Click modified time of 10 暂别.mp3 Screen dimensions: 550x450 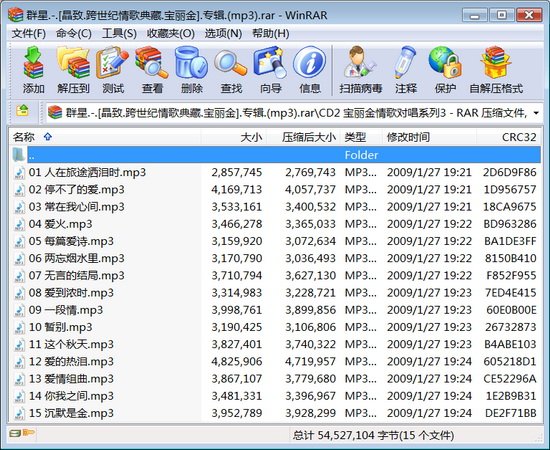tap(429, 327)
